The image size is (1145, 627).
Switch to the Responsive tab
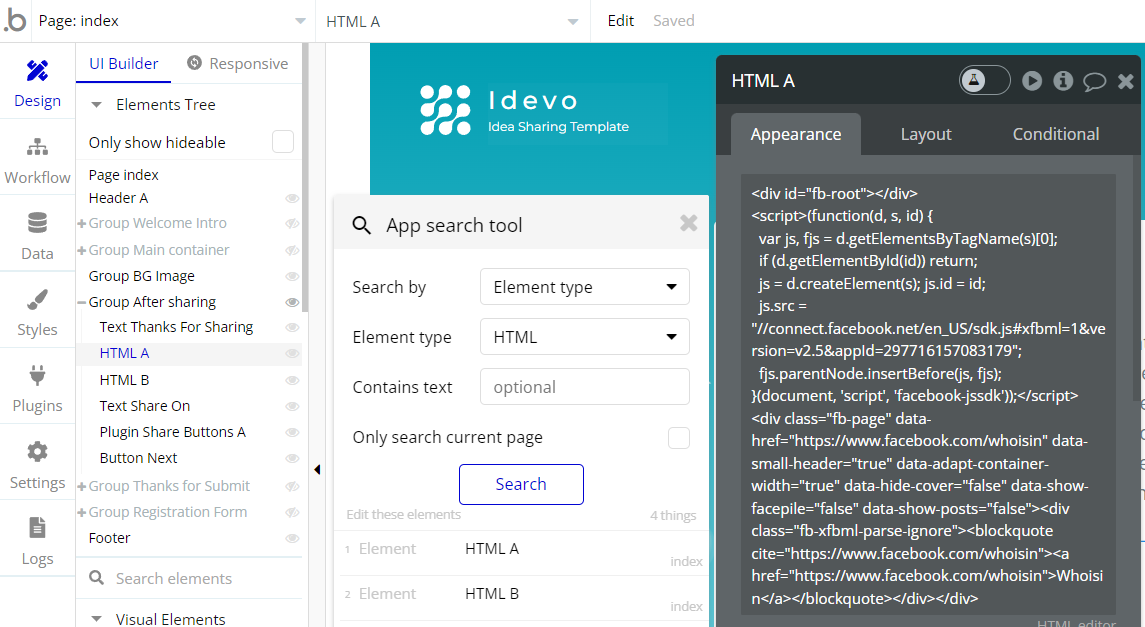[237, 64]
